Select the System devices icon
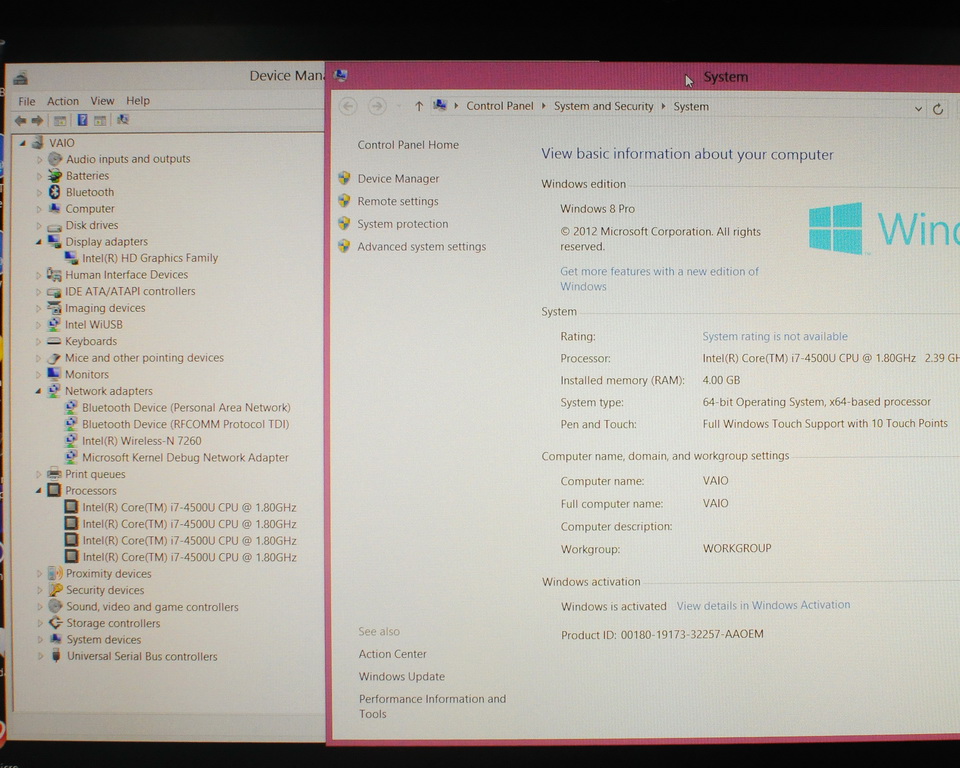The width and height of the screenshot is (960, 768). coord(56,639)
